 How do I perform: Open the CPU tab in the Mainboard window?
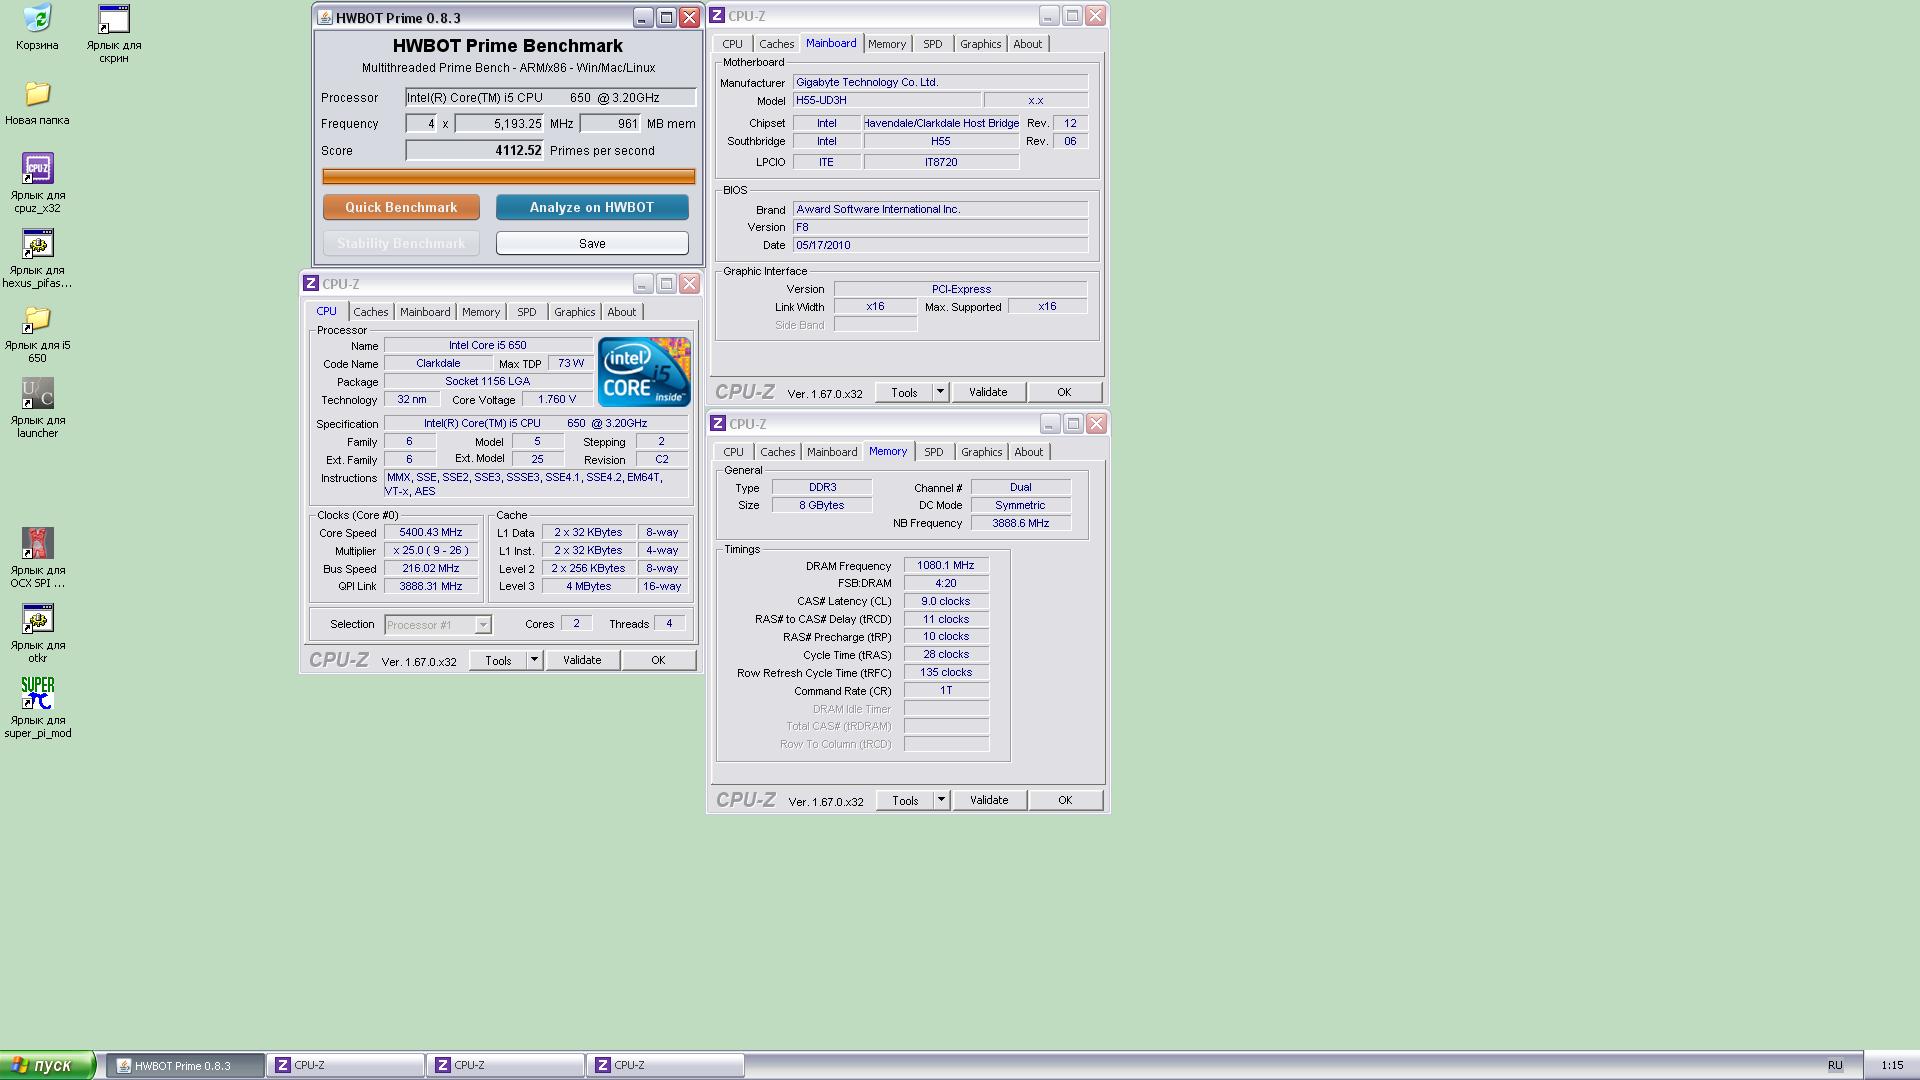(x=733, y=44)
